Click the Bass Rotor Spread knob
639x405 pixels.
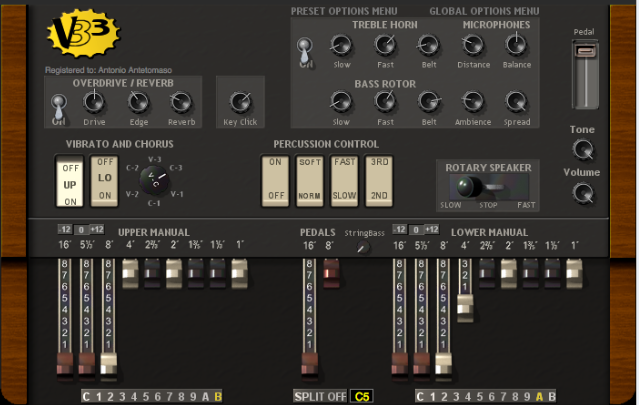(x=516, y=101)
